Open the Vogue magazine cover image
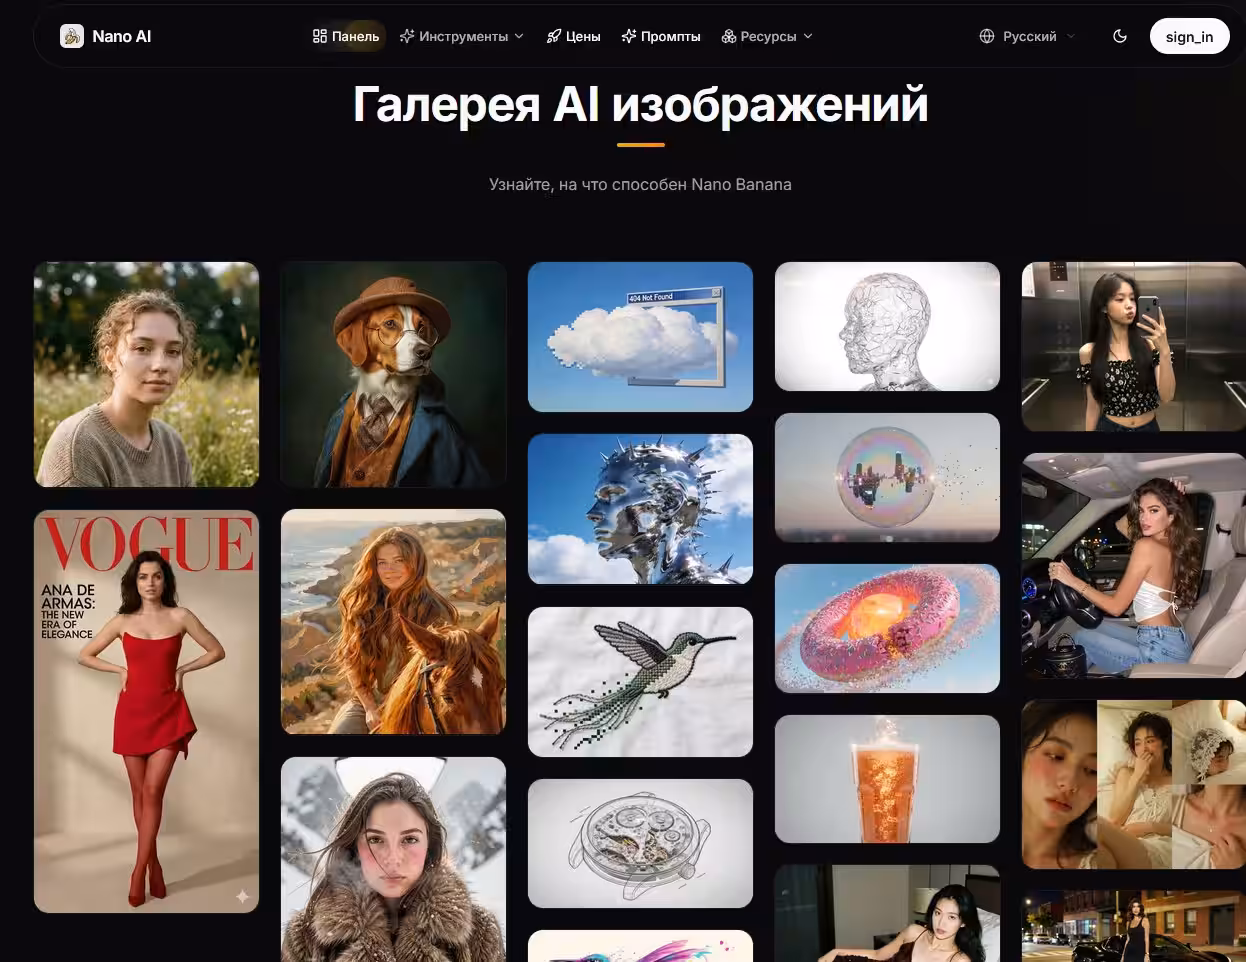Viewport: 1246px width, 962px height. pos(146,711)
